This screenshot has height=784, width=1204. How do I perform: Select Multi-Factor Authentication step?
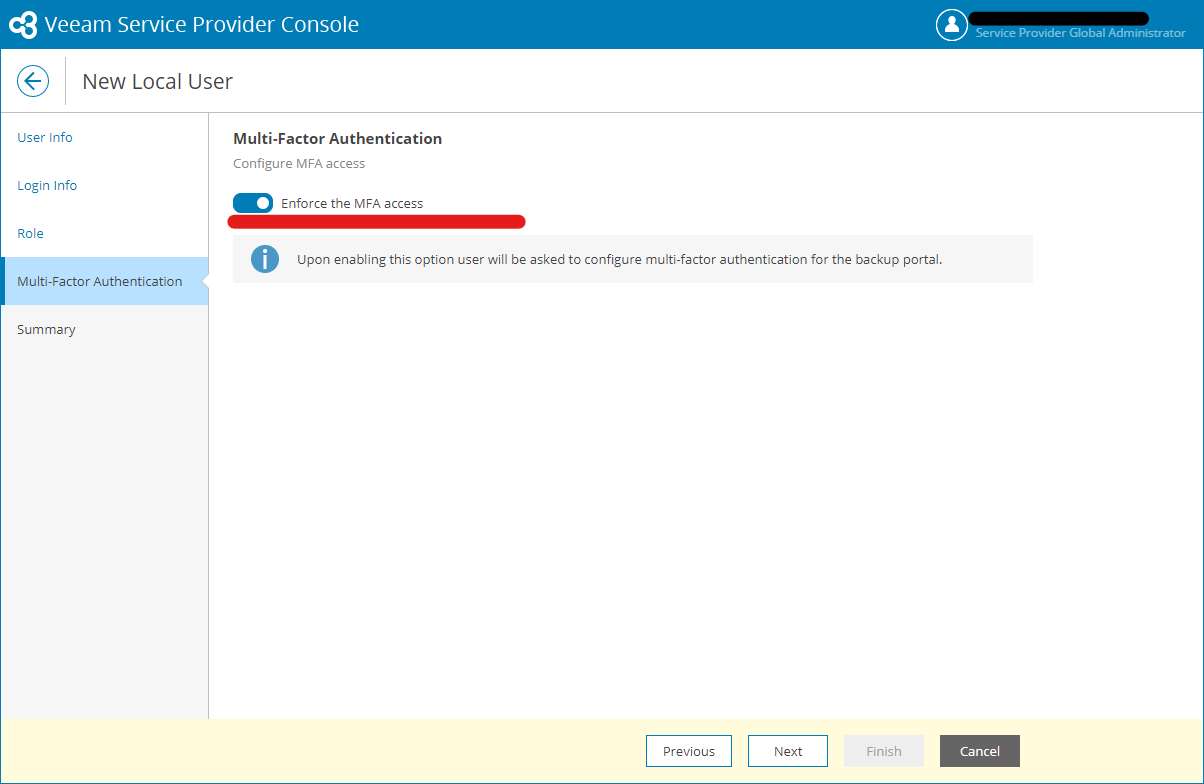pyautogui.click(x=104, y=281)
